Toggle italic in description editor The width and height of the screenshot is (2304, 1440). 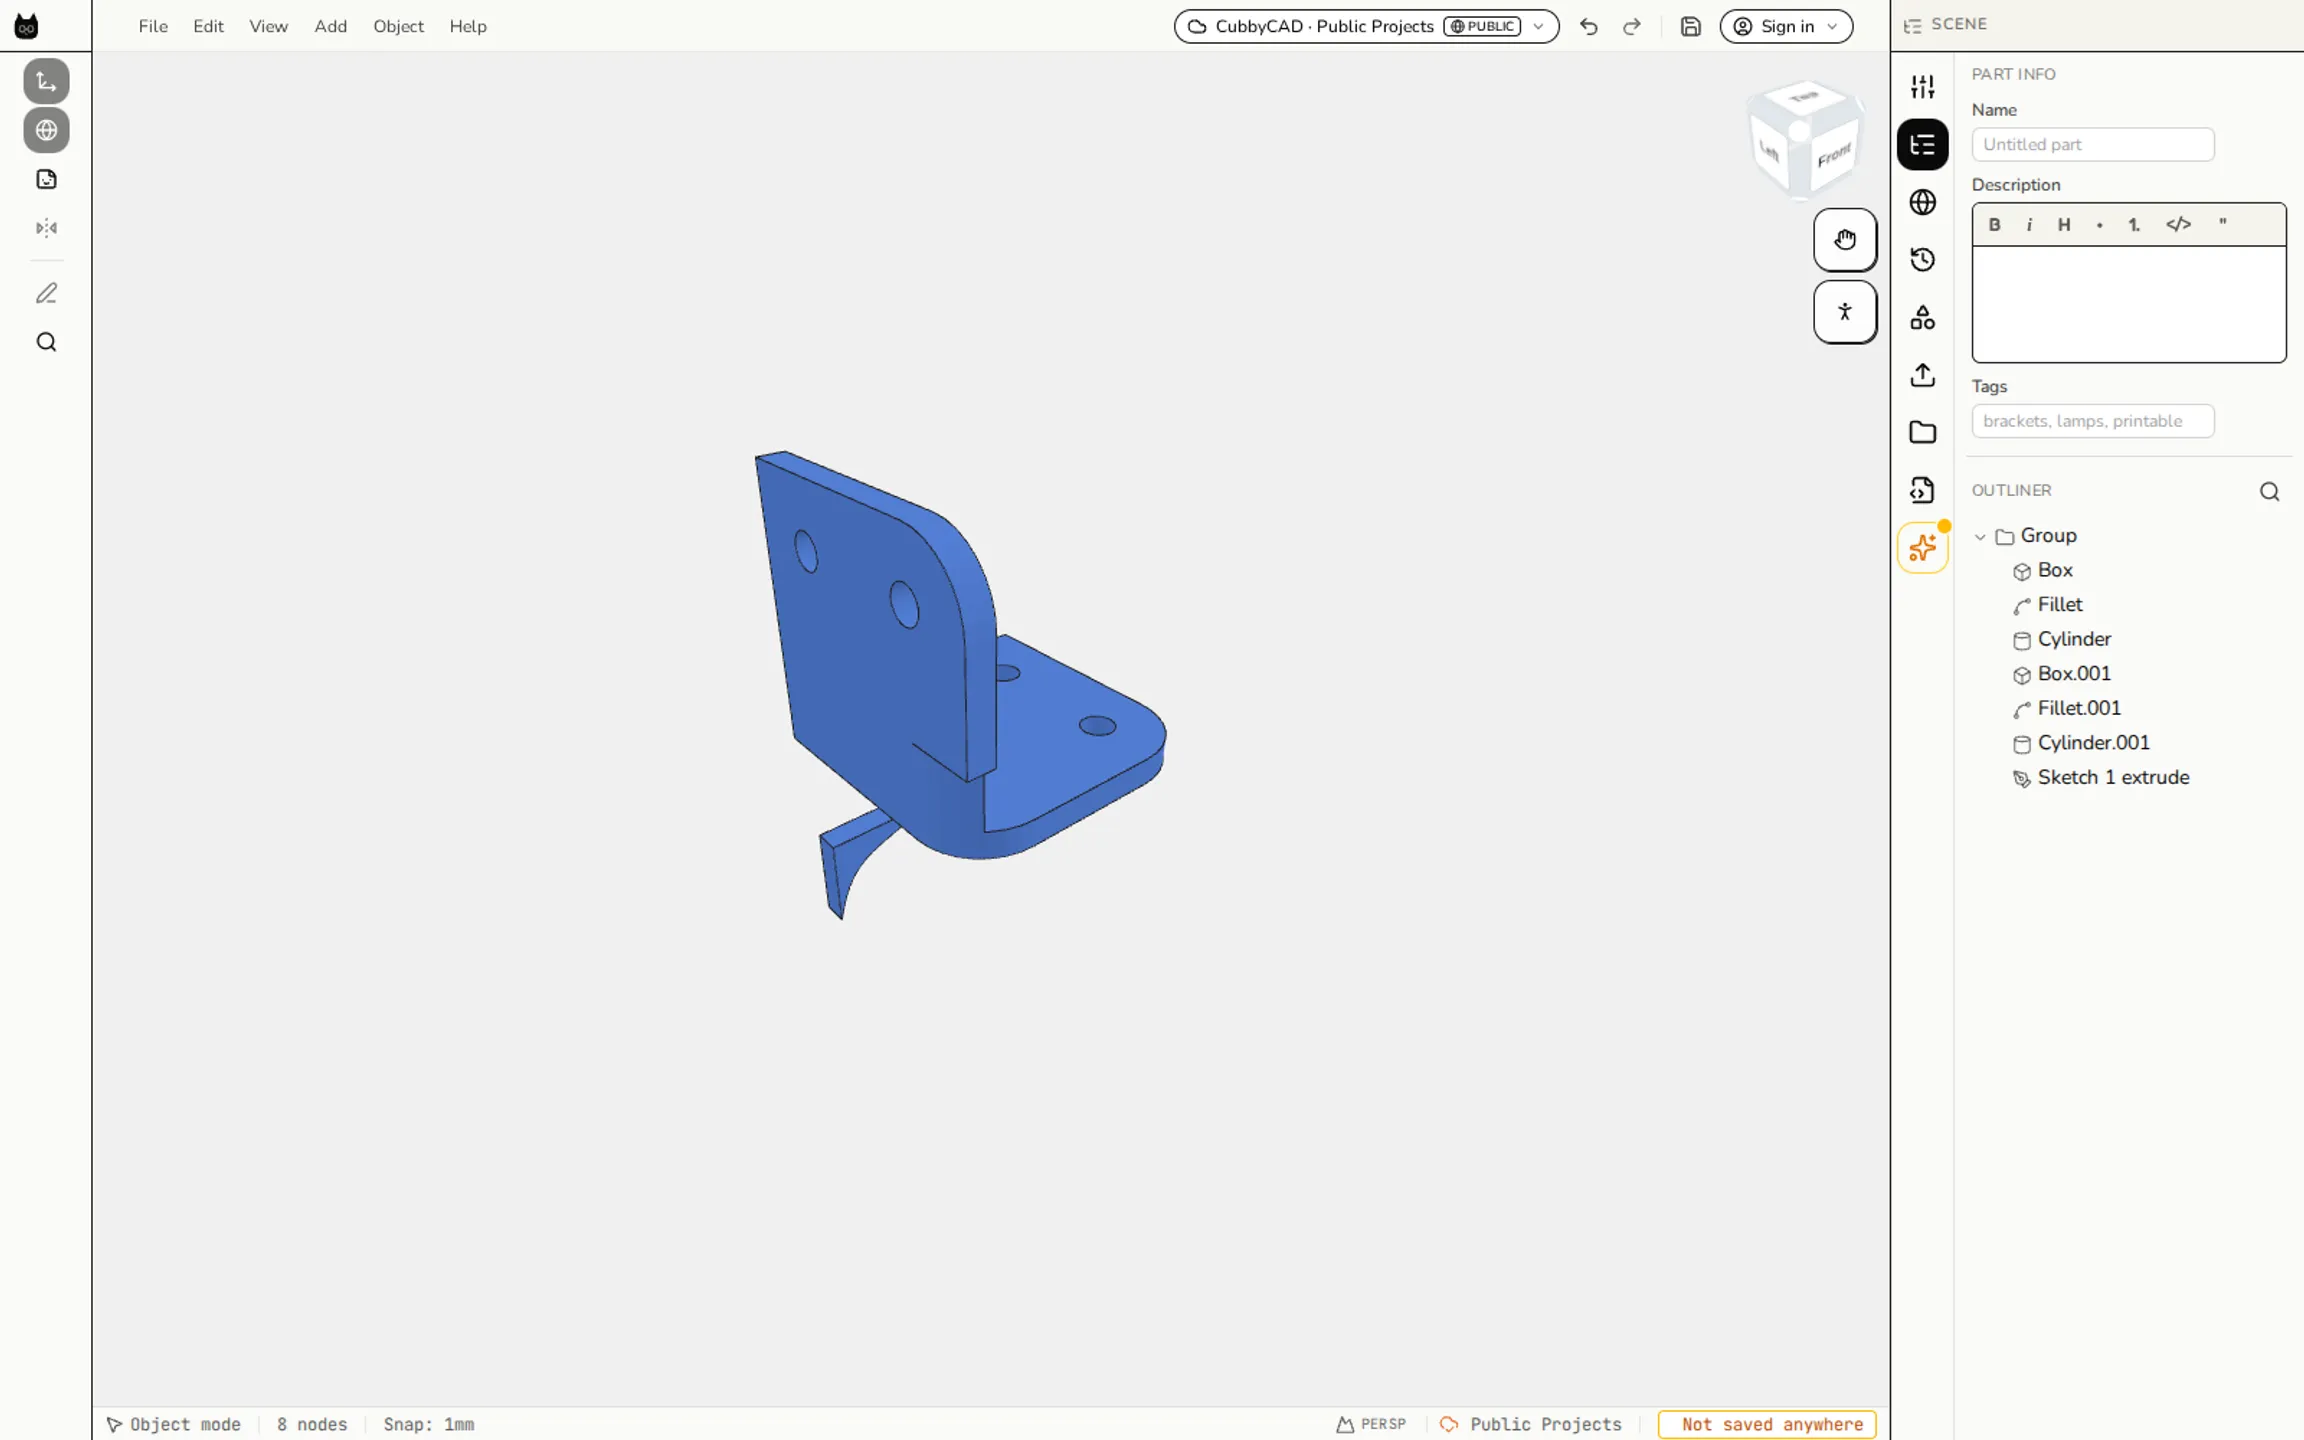[x=2029, y=225]
